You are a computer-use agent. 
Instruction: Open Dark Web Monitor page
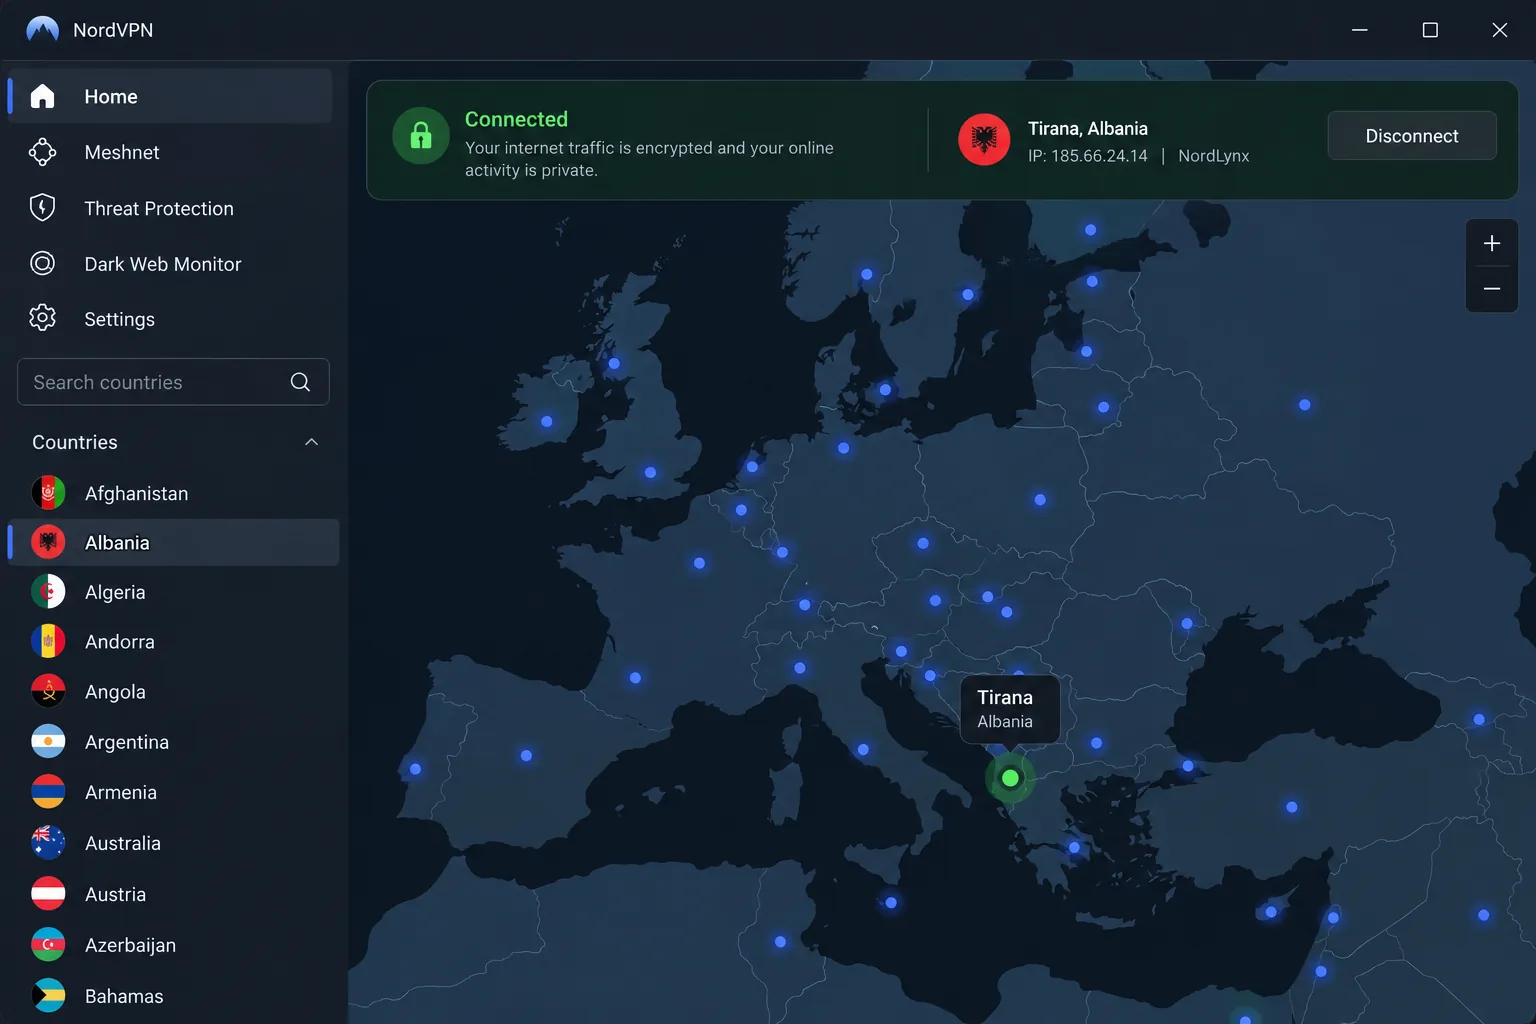click(x=170, y=264)
